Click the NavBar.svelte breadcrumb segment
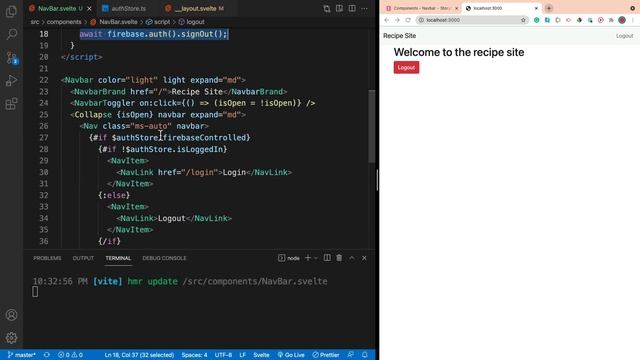Viewport: 640px width, 360px height. tap(114, 22)
